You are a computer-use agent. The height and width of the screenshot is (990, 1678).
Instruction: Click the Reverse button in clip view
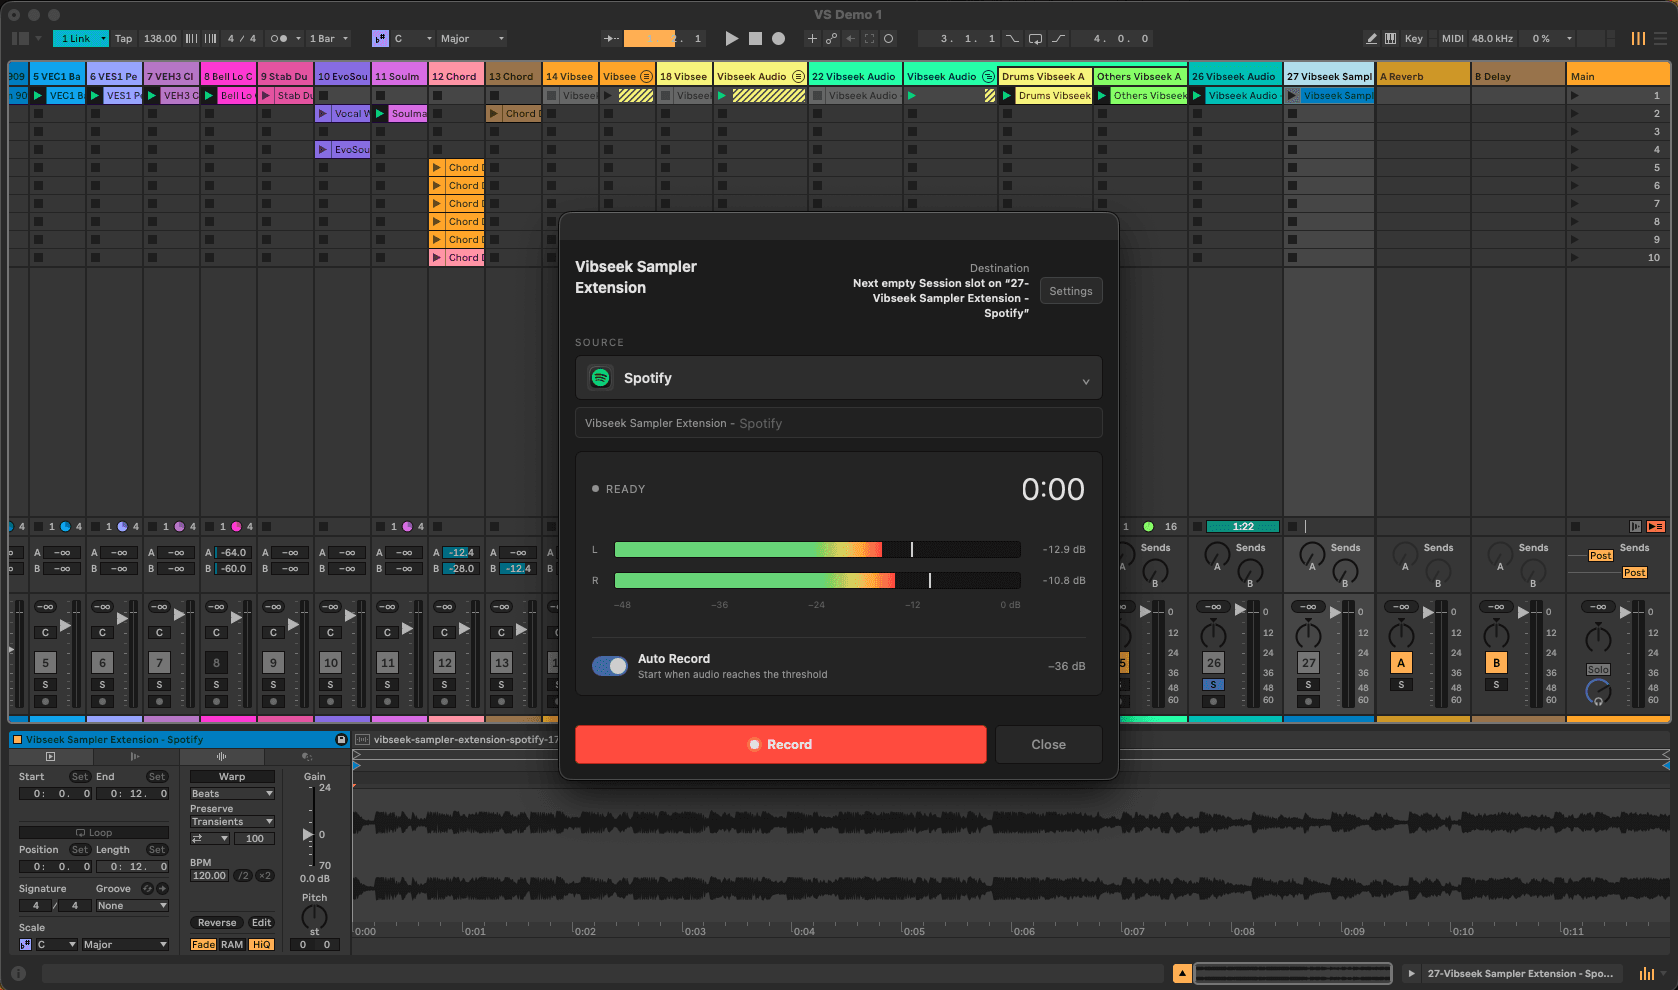(x=217, y=922)
